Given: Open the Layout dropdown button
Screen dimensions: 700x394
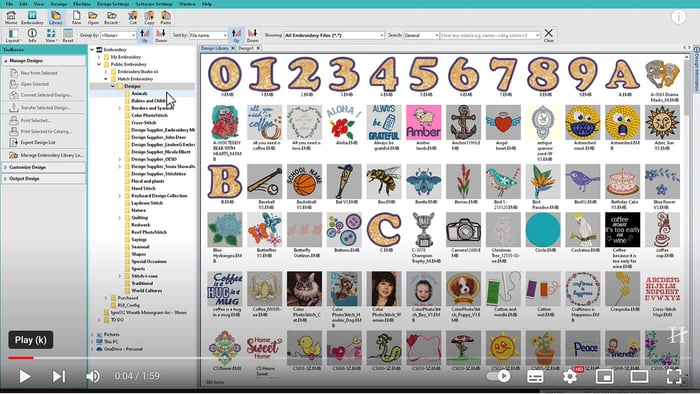Looking at the screenshot, I should pos(13,35).
